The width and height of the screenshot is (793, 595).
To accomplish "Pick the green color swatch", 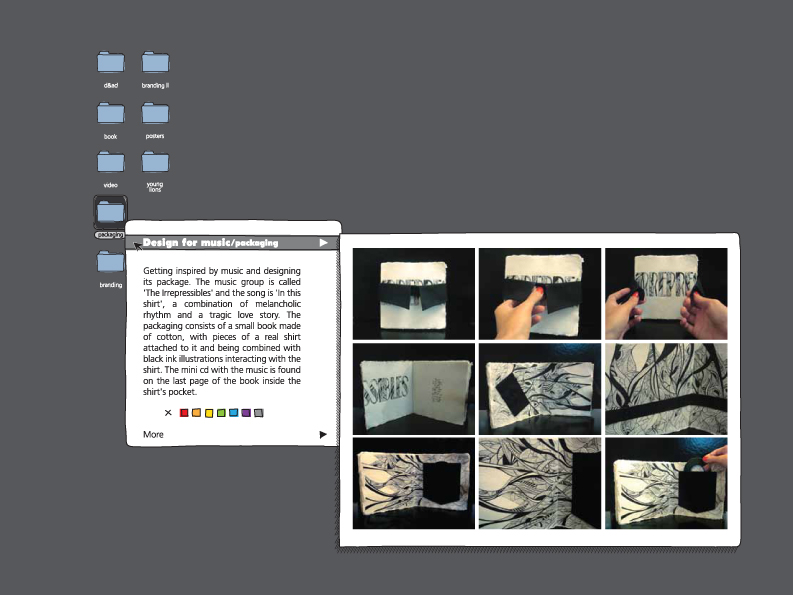I will 221,413.
